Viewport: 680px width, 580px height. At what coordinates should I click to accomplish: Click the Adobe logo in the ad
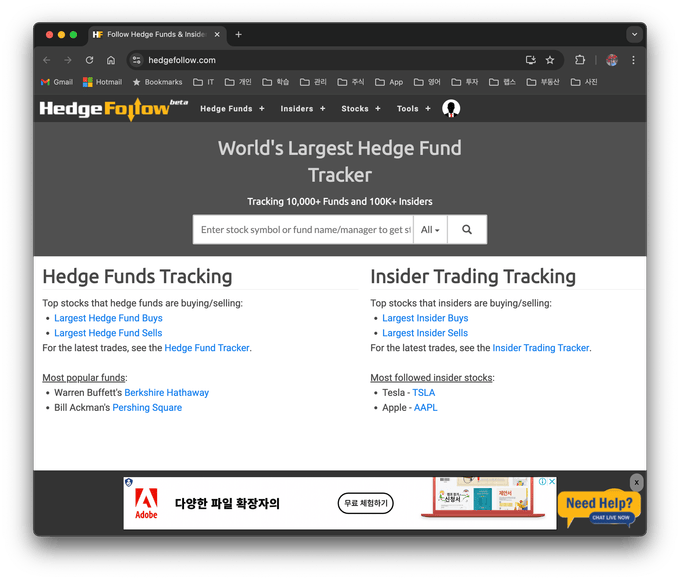tap(146, 503)
